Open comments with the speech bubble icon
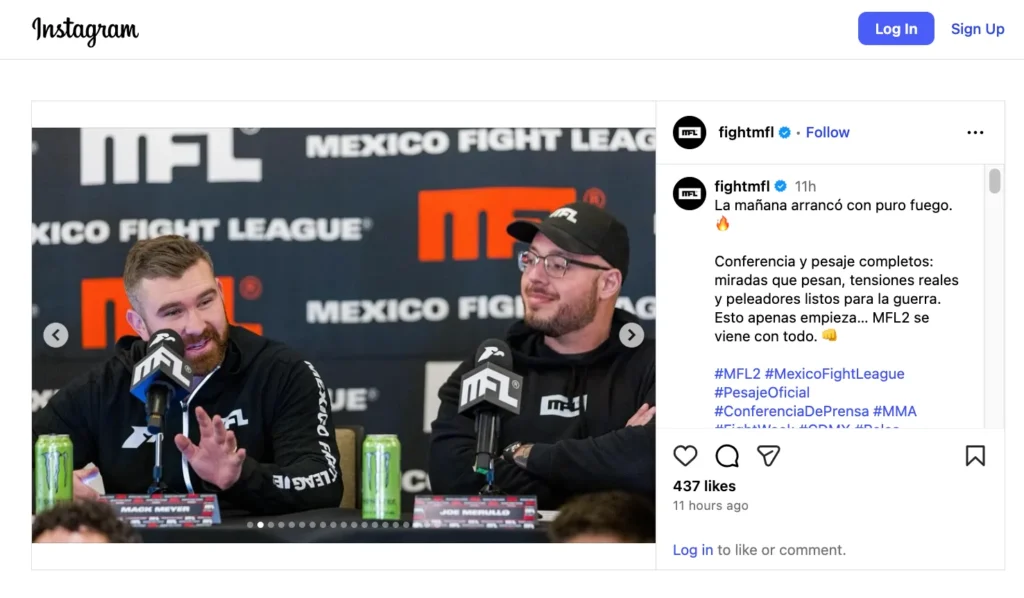1024x598 pixels. tap(727, 456)
